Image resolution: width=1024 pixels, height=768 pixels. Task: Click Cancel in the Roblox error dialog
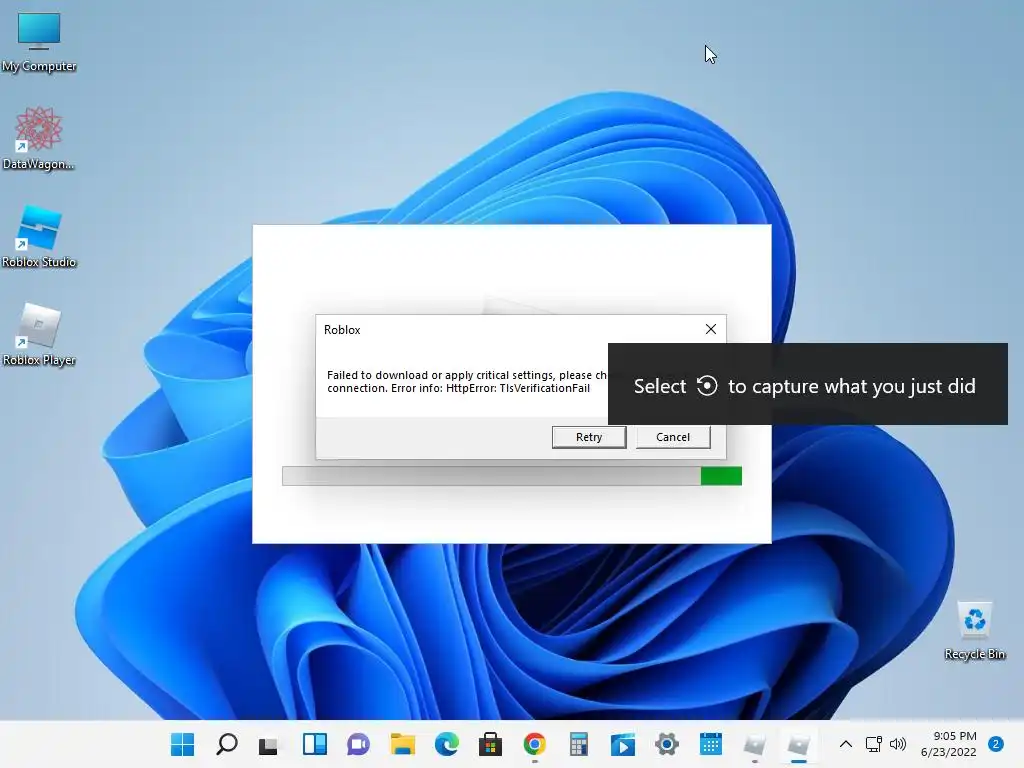(x=673, y=437)
